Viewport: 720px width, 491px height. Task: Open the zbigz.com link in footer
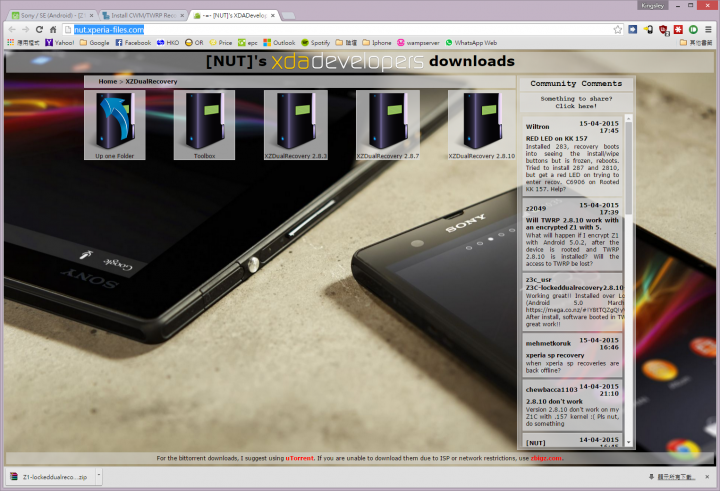[x=546, y=458]
